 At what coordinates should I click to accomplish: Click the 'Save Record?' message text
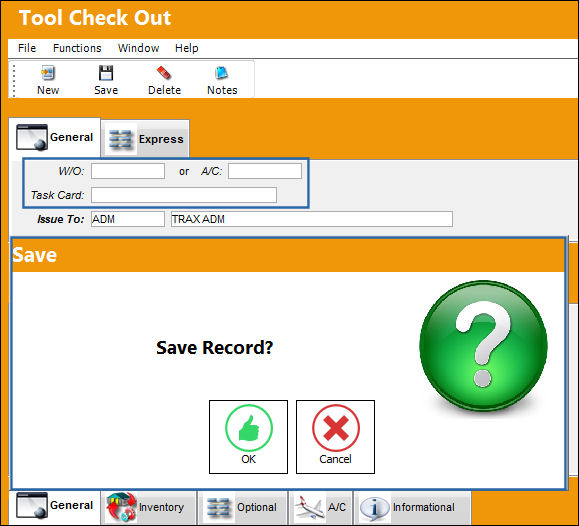click(x=215, y=348)
